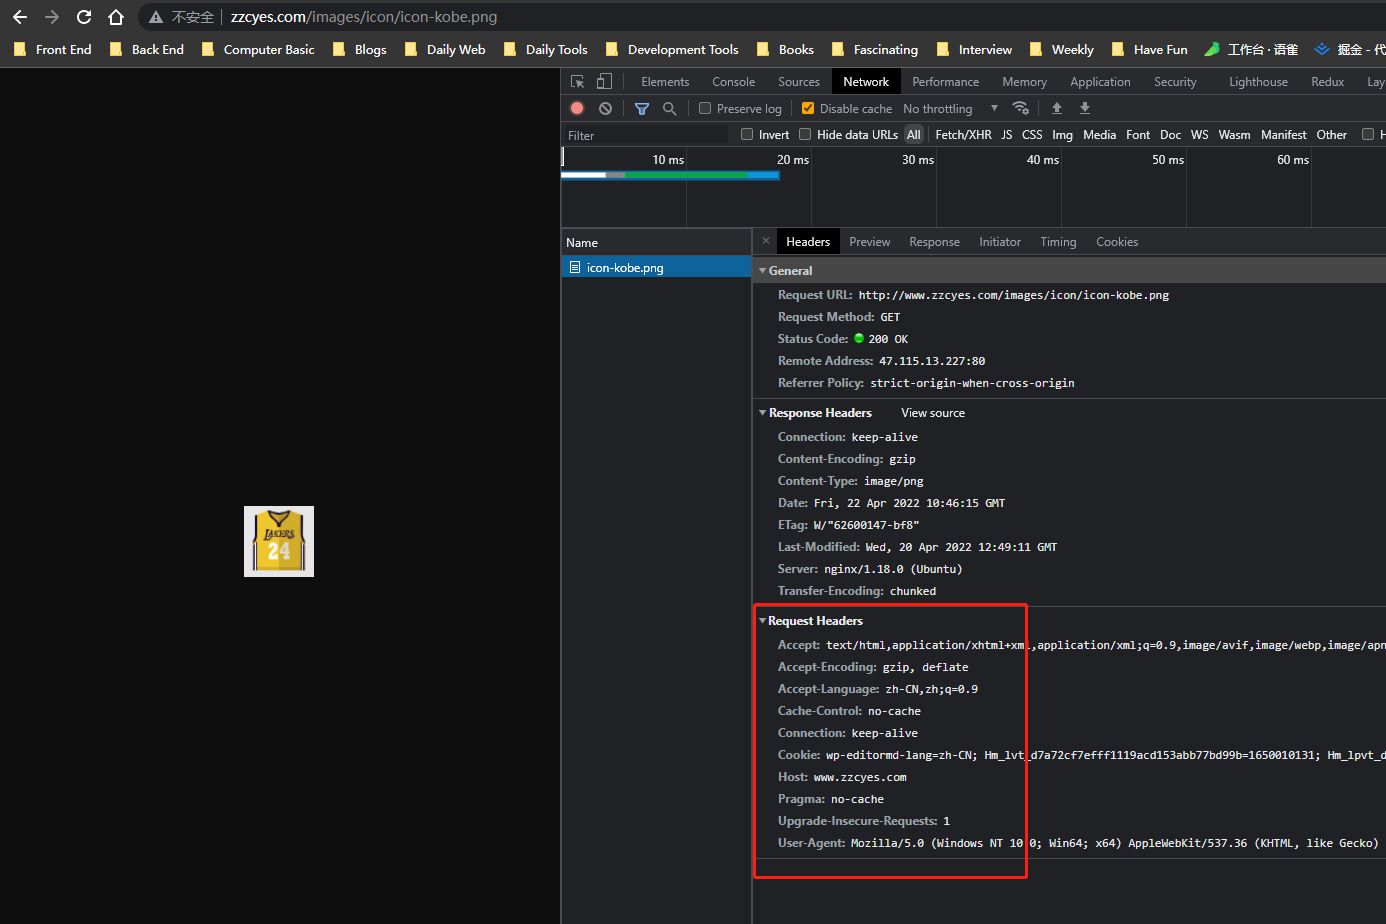Open the Weekly bookmark folder

[1062, 49]
